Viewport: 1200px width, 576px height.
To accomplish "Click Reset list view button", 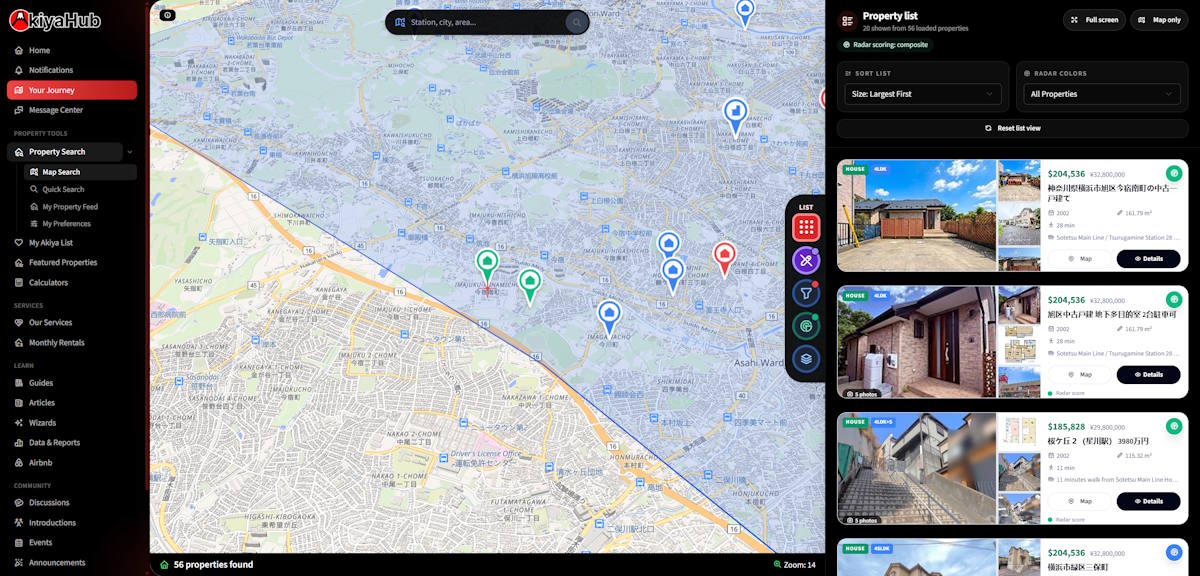I will click(1012, 128).
